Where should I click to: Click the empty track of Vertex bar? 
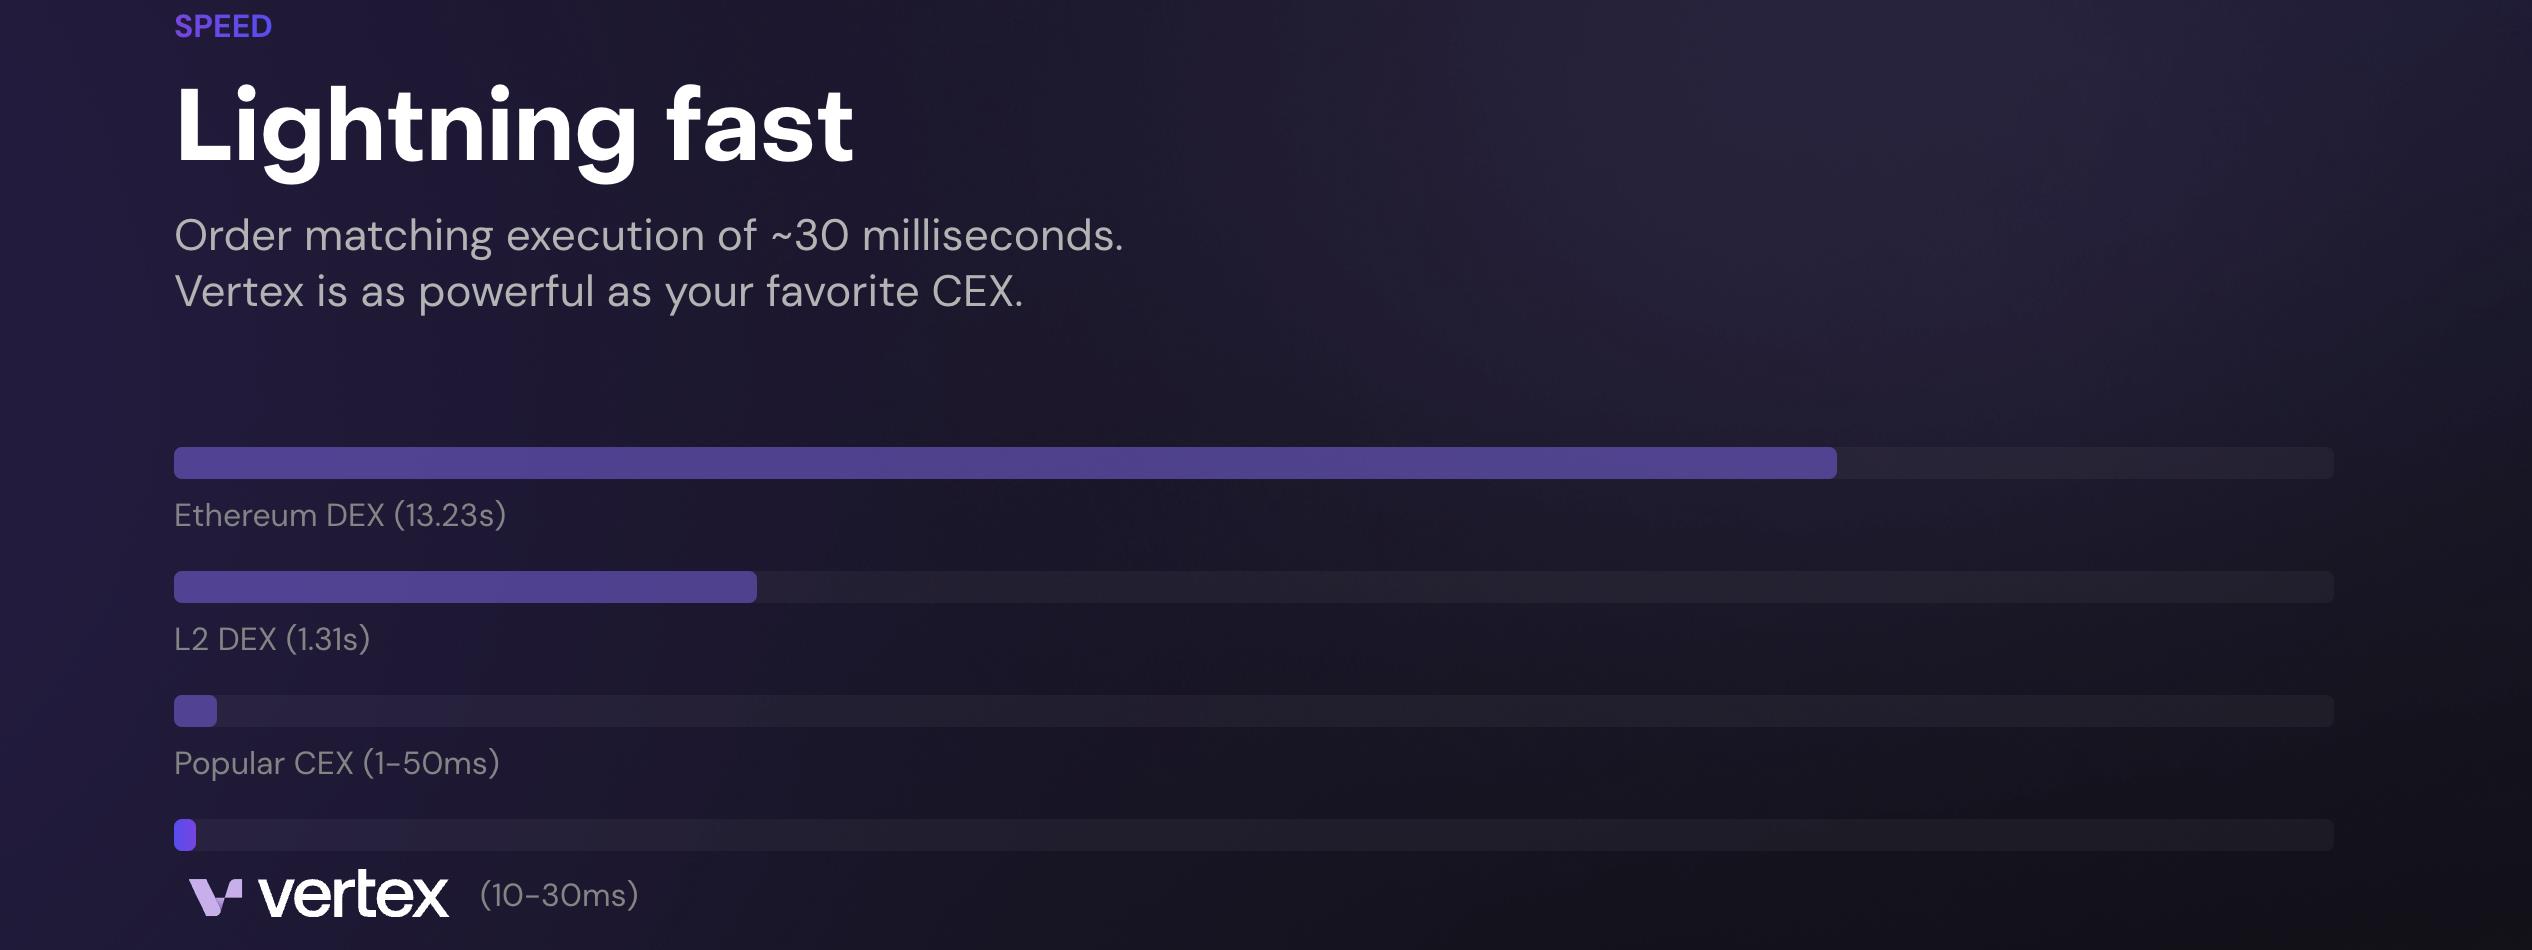pyautogui.click(x=1265, y=835)
